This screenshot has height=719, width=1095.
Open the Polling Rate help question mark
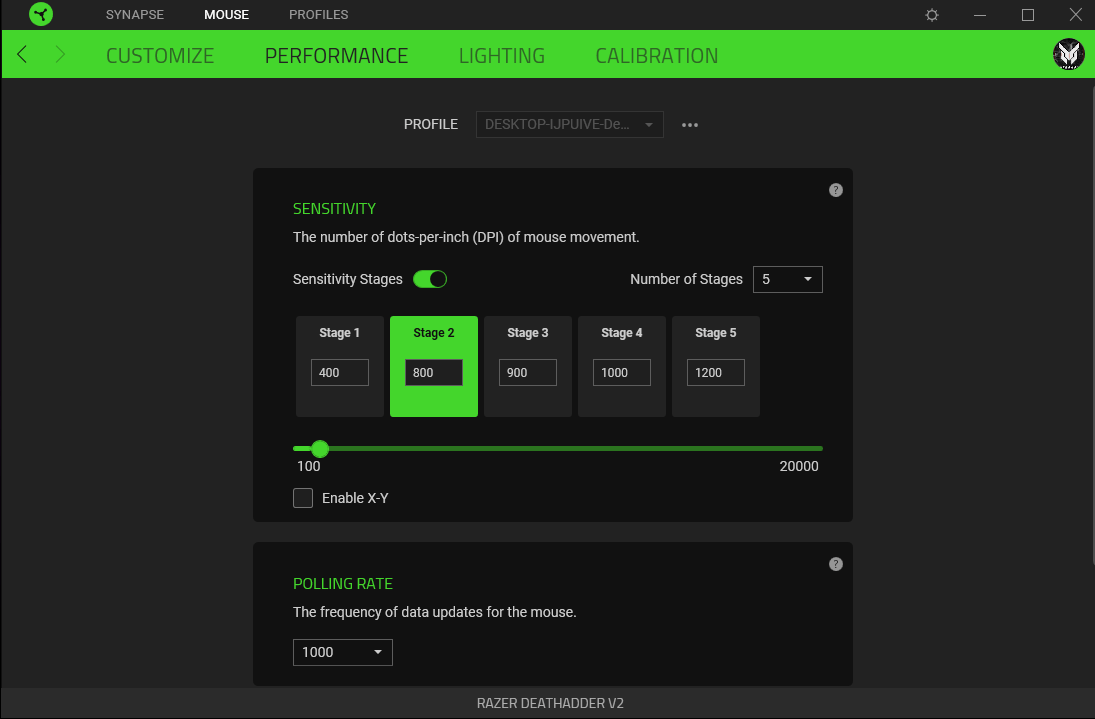(x=835, y=564)
